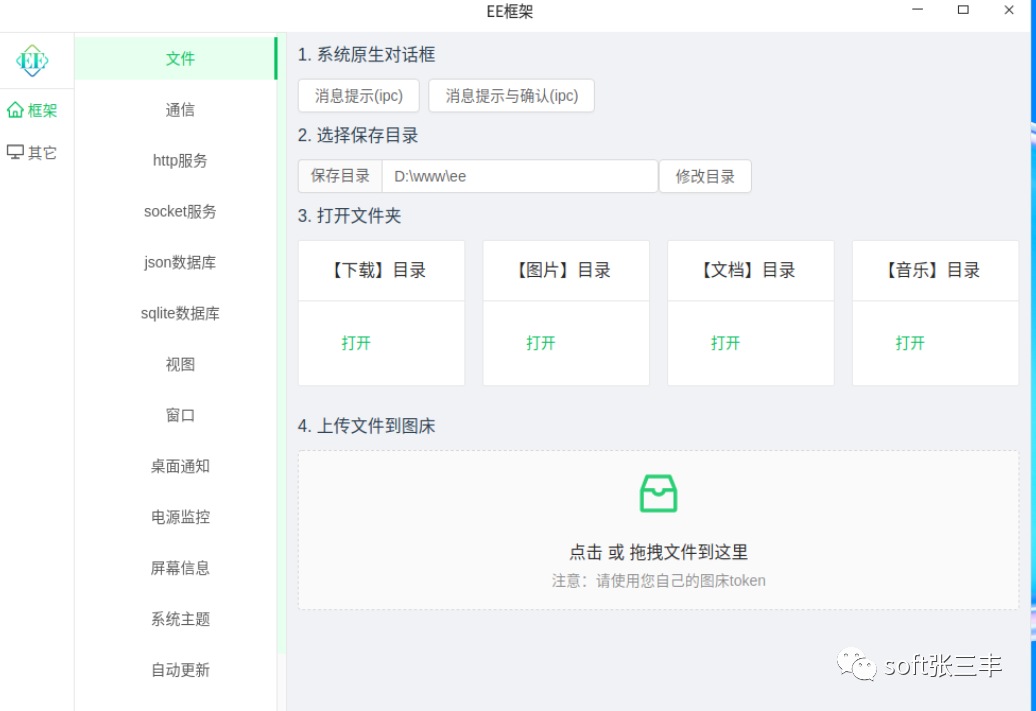Select 电源监控 in sidebar

pos(180,518)
